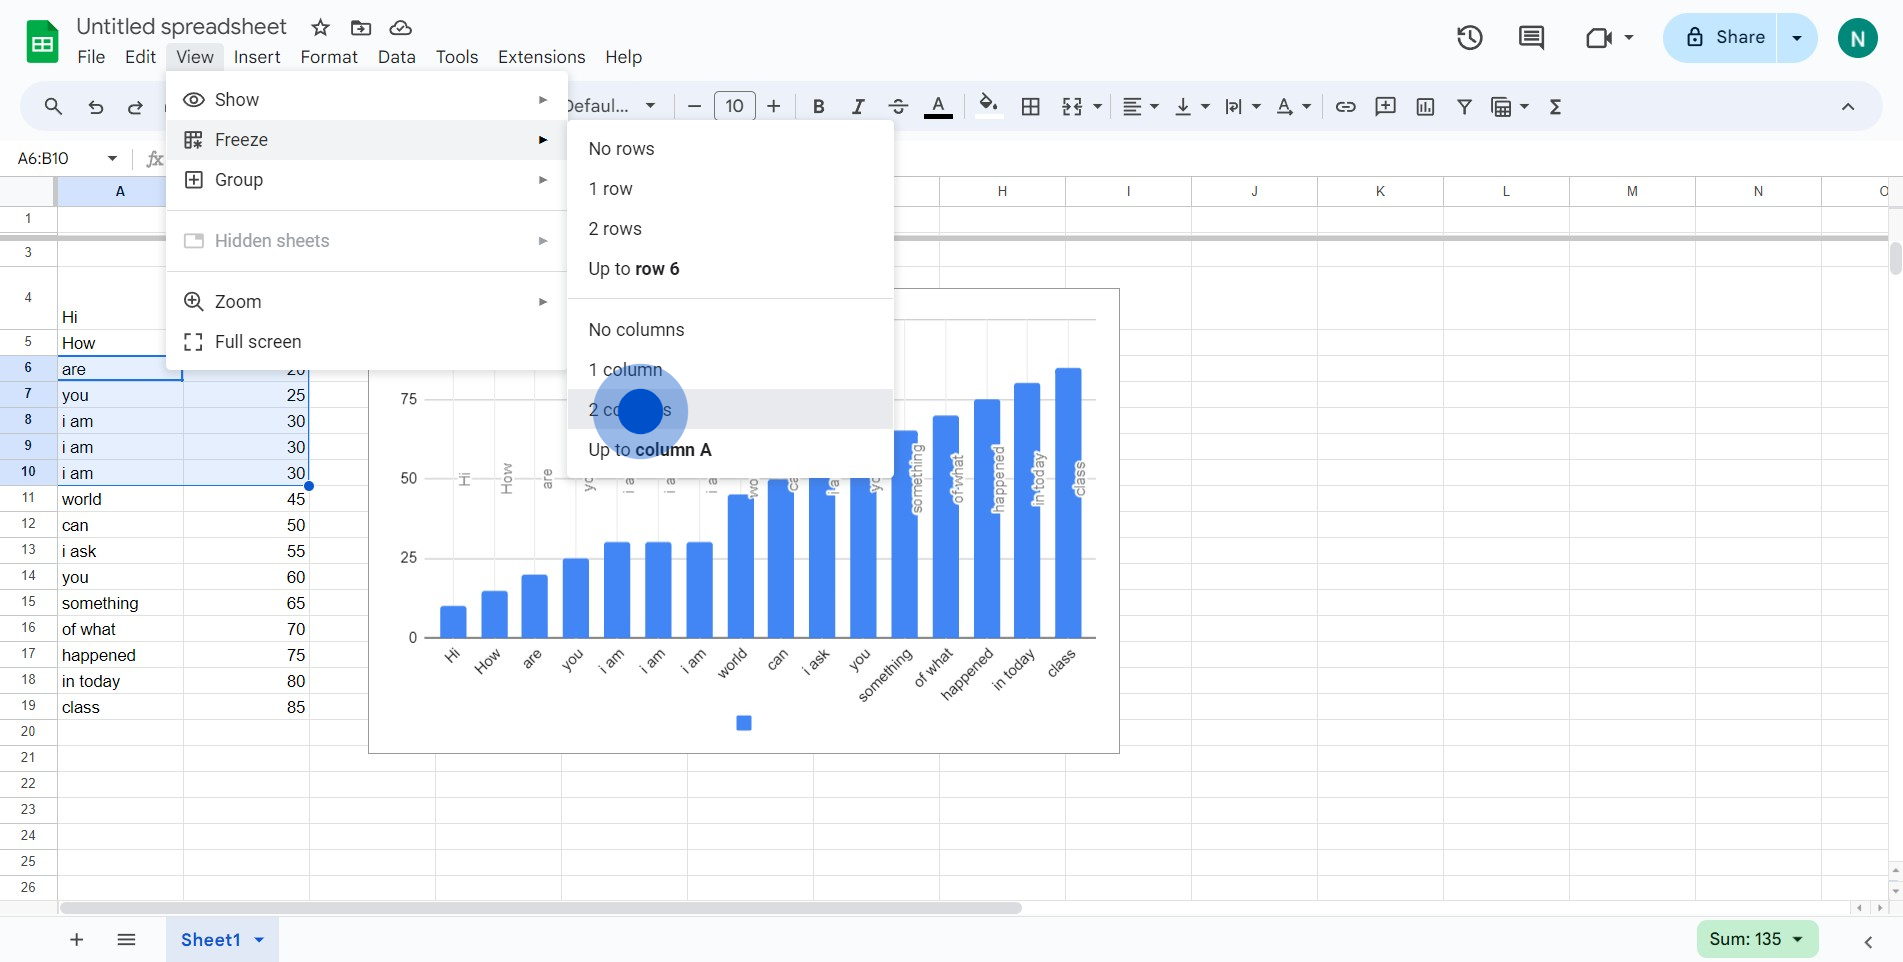Expand the Show submenu
The image size is (1903, 962).
(367, 100)
